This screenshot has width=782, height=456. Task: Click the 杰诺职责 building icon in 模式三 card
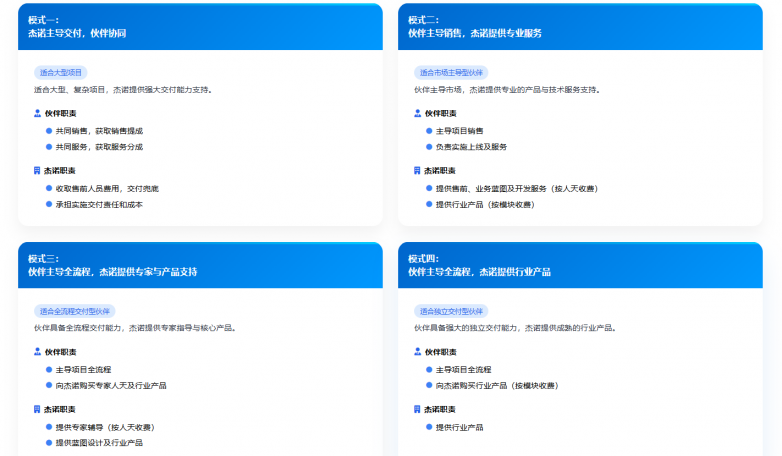[38, 409]
